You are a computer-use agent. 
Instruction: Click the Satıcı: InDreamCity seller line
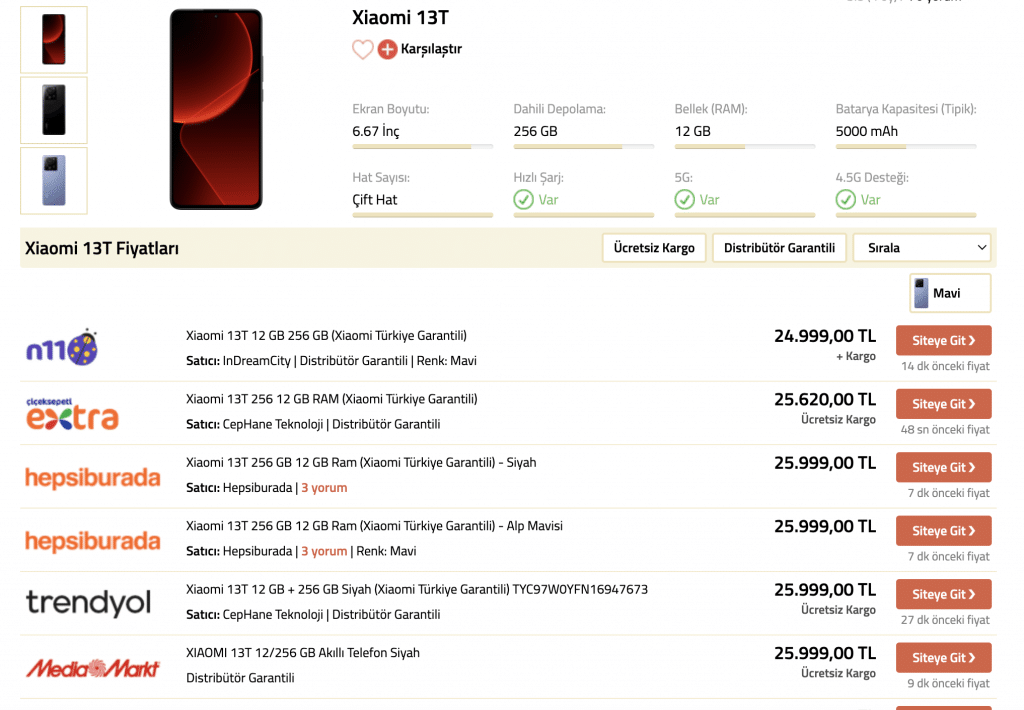coord(331,361)
